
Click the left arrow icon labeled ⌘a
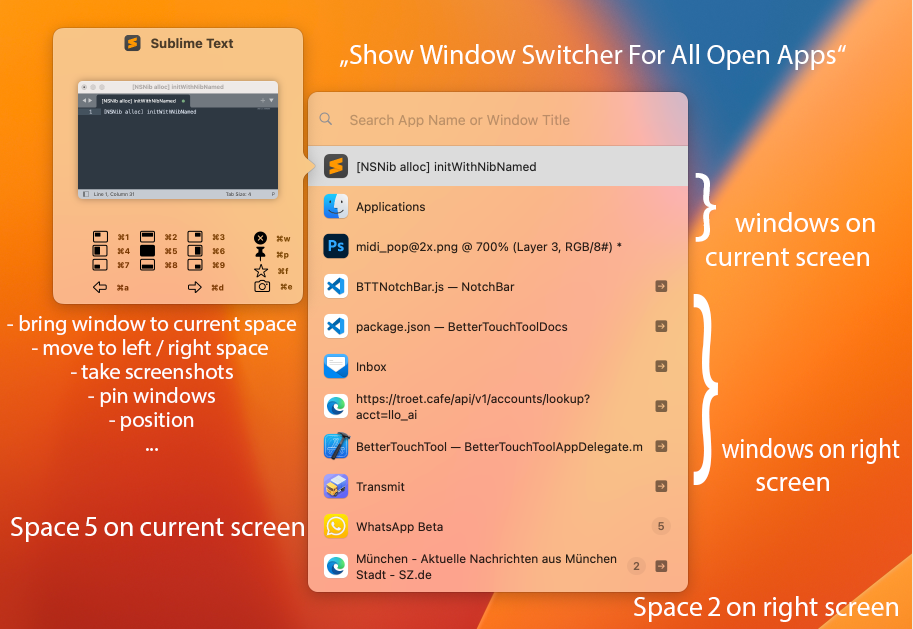[x=100, y=287]
